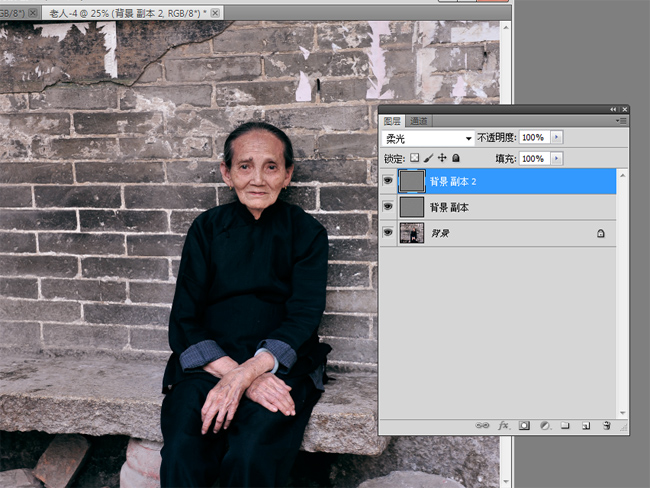Toggle visibility of 背景 layer
The height and width of the screenshot is (488, 650).
click(x=388, y=232)
